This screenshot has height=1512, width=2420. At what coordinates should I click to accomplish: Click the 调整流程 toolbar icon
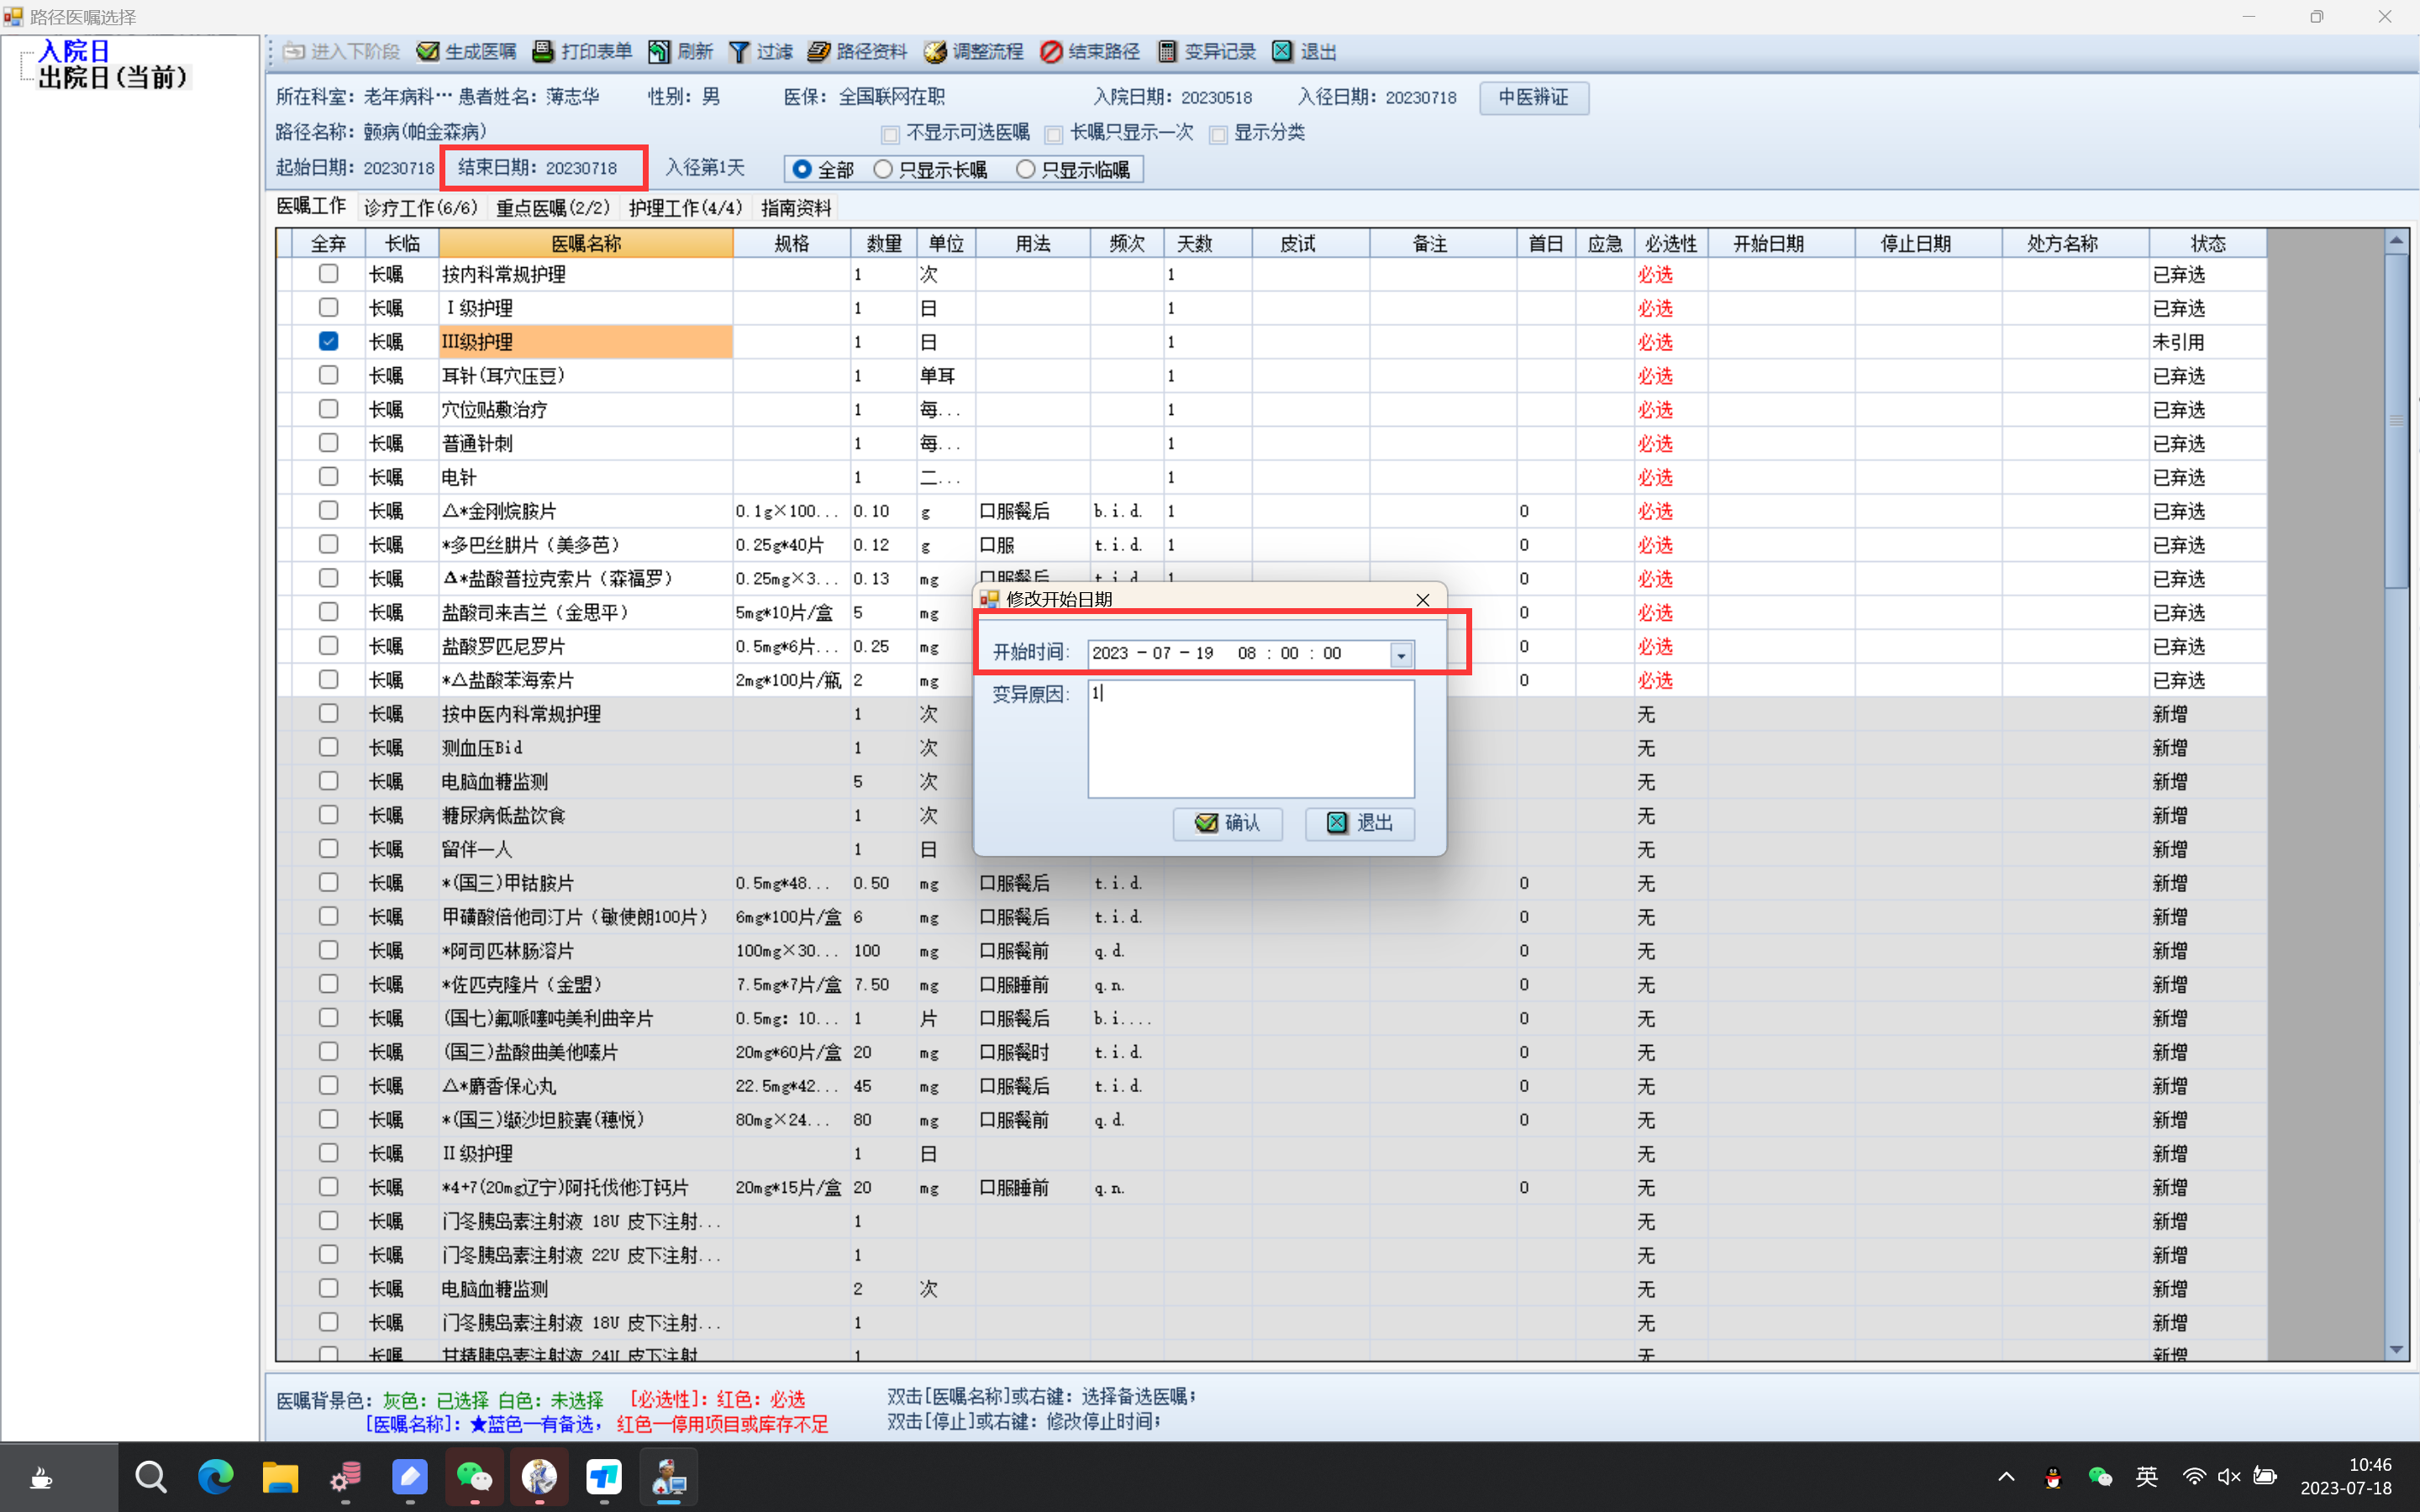(x=935, y=52)
